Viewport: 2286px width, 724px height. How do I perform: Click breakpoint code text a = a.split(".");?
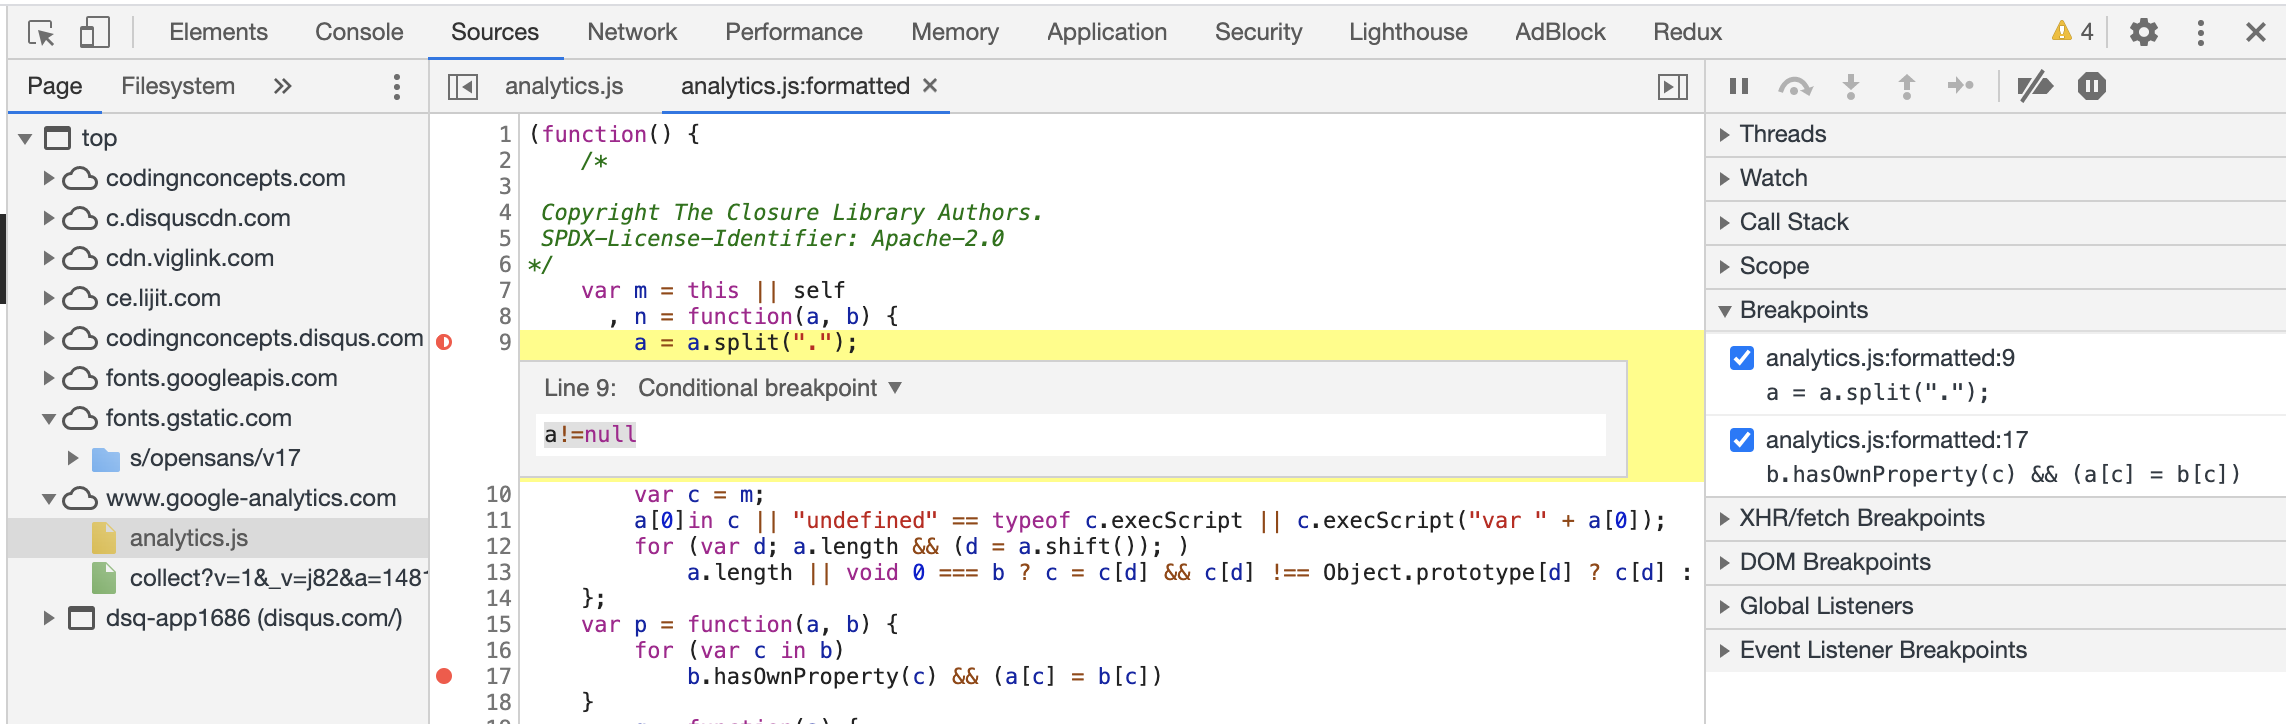click(x=1877, y=392)
